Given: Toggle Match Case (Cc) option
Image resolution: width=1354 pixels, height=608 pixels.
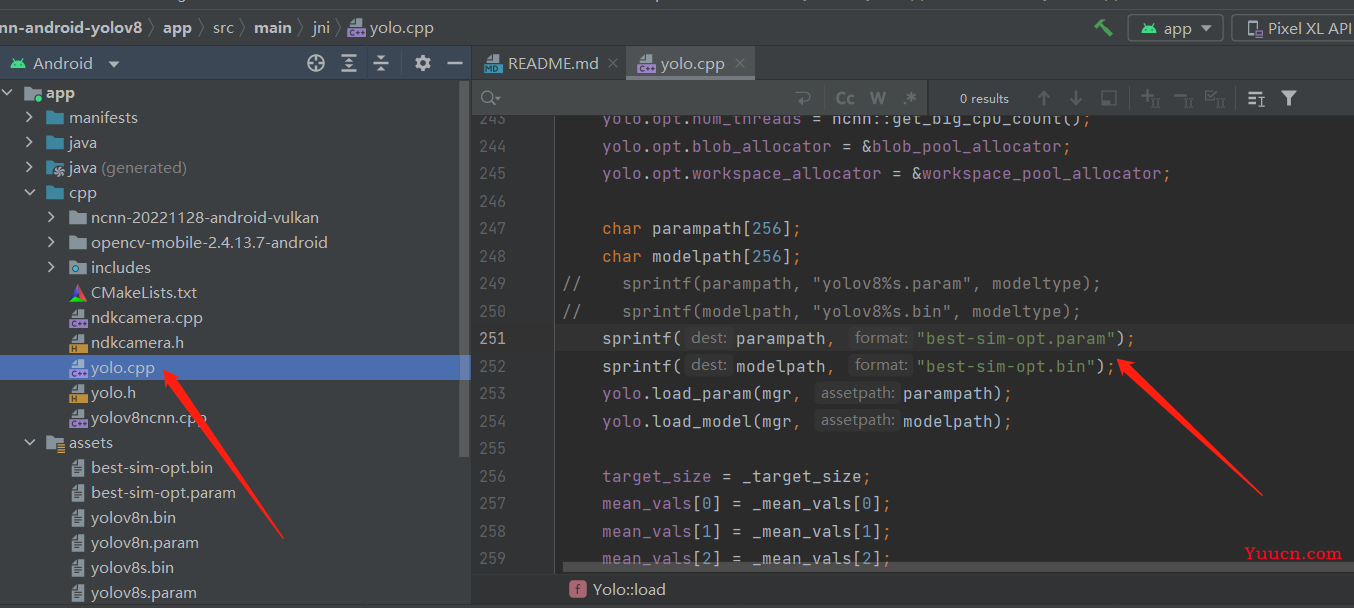Looking at the screenshot, I should (846, 98).
